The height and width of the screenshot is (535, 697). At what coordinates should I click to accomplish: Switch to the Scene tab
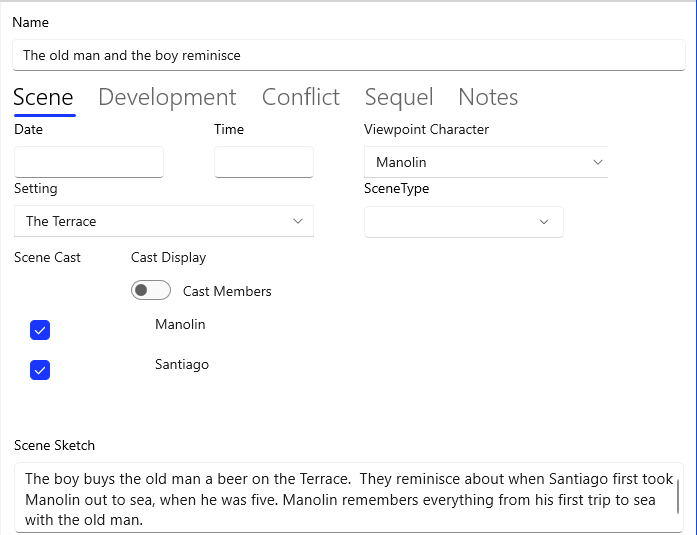(x=43, y=97)
